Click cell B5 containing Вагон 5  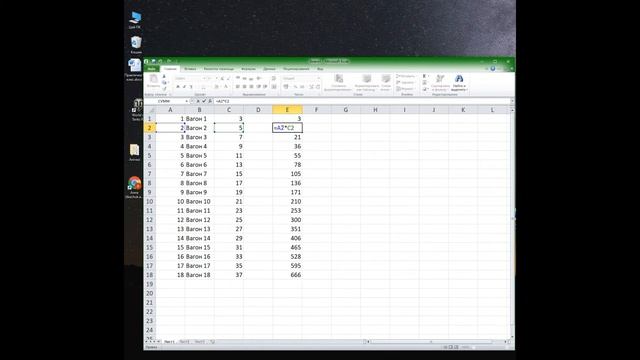[x=199, y=156]
